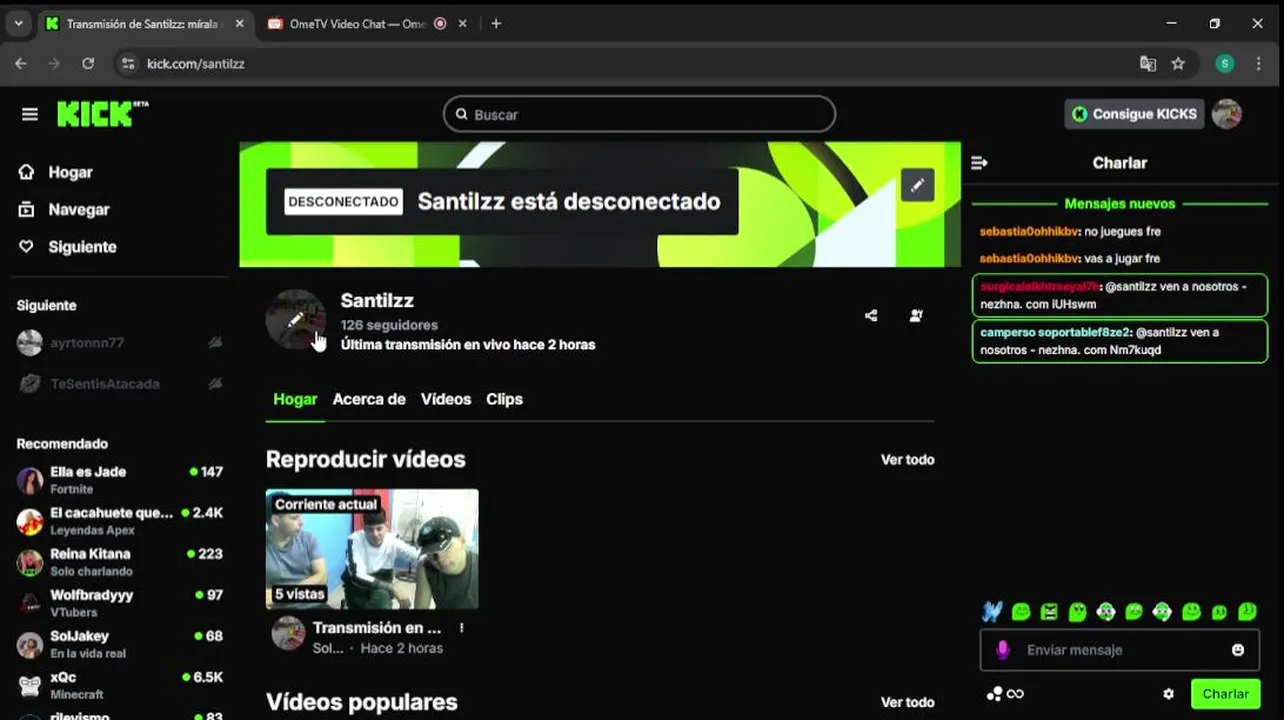1284x720 pixels.
Task: Select the blue wing emote
Action: (x=991, y=612)
